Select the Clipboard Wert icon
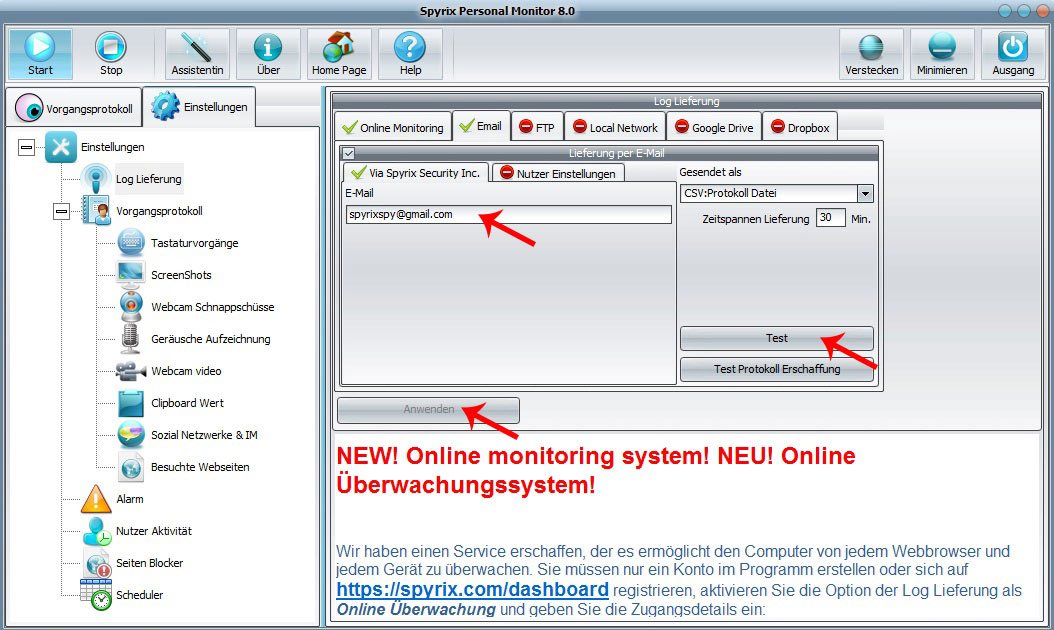The image size is (1054, 630). 131,403
